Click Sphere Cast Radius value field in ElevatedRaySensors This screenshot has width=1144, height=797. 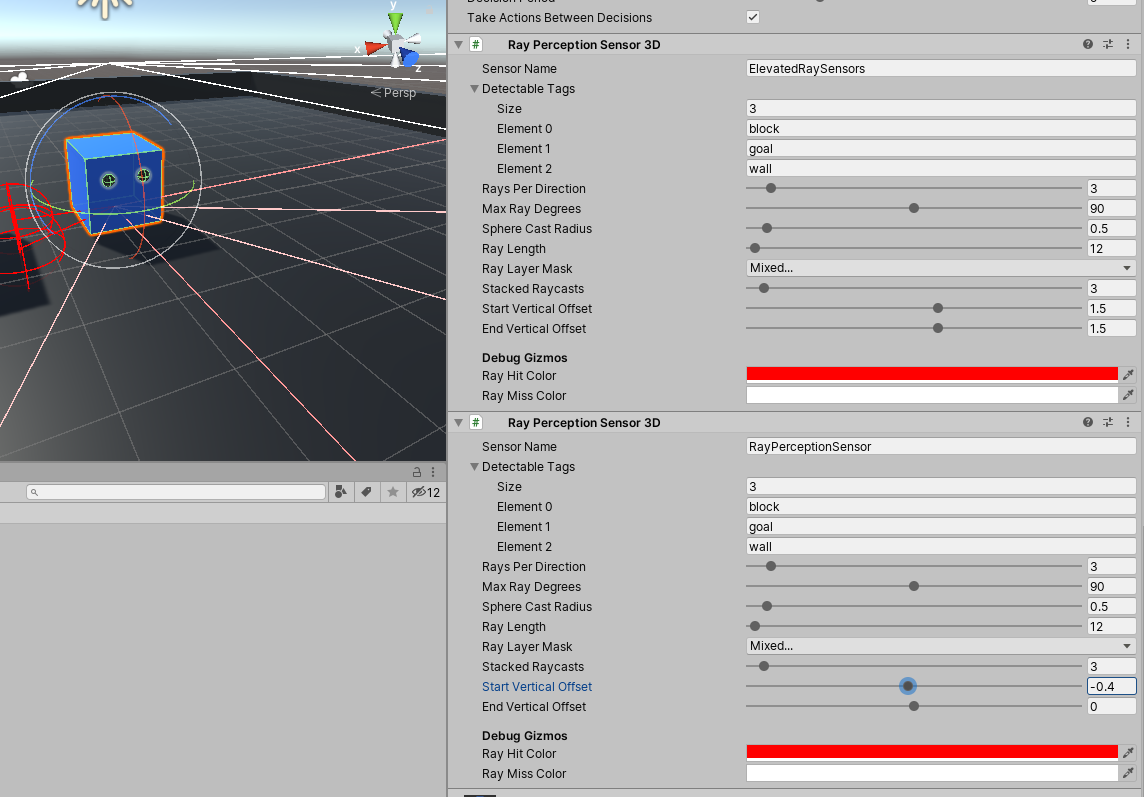pyautogui.click(x=1111, y=228)
